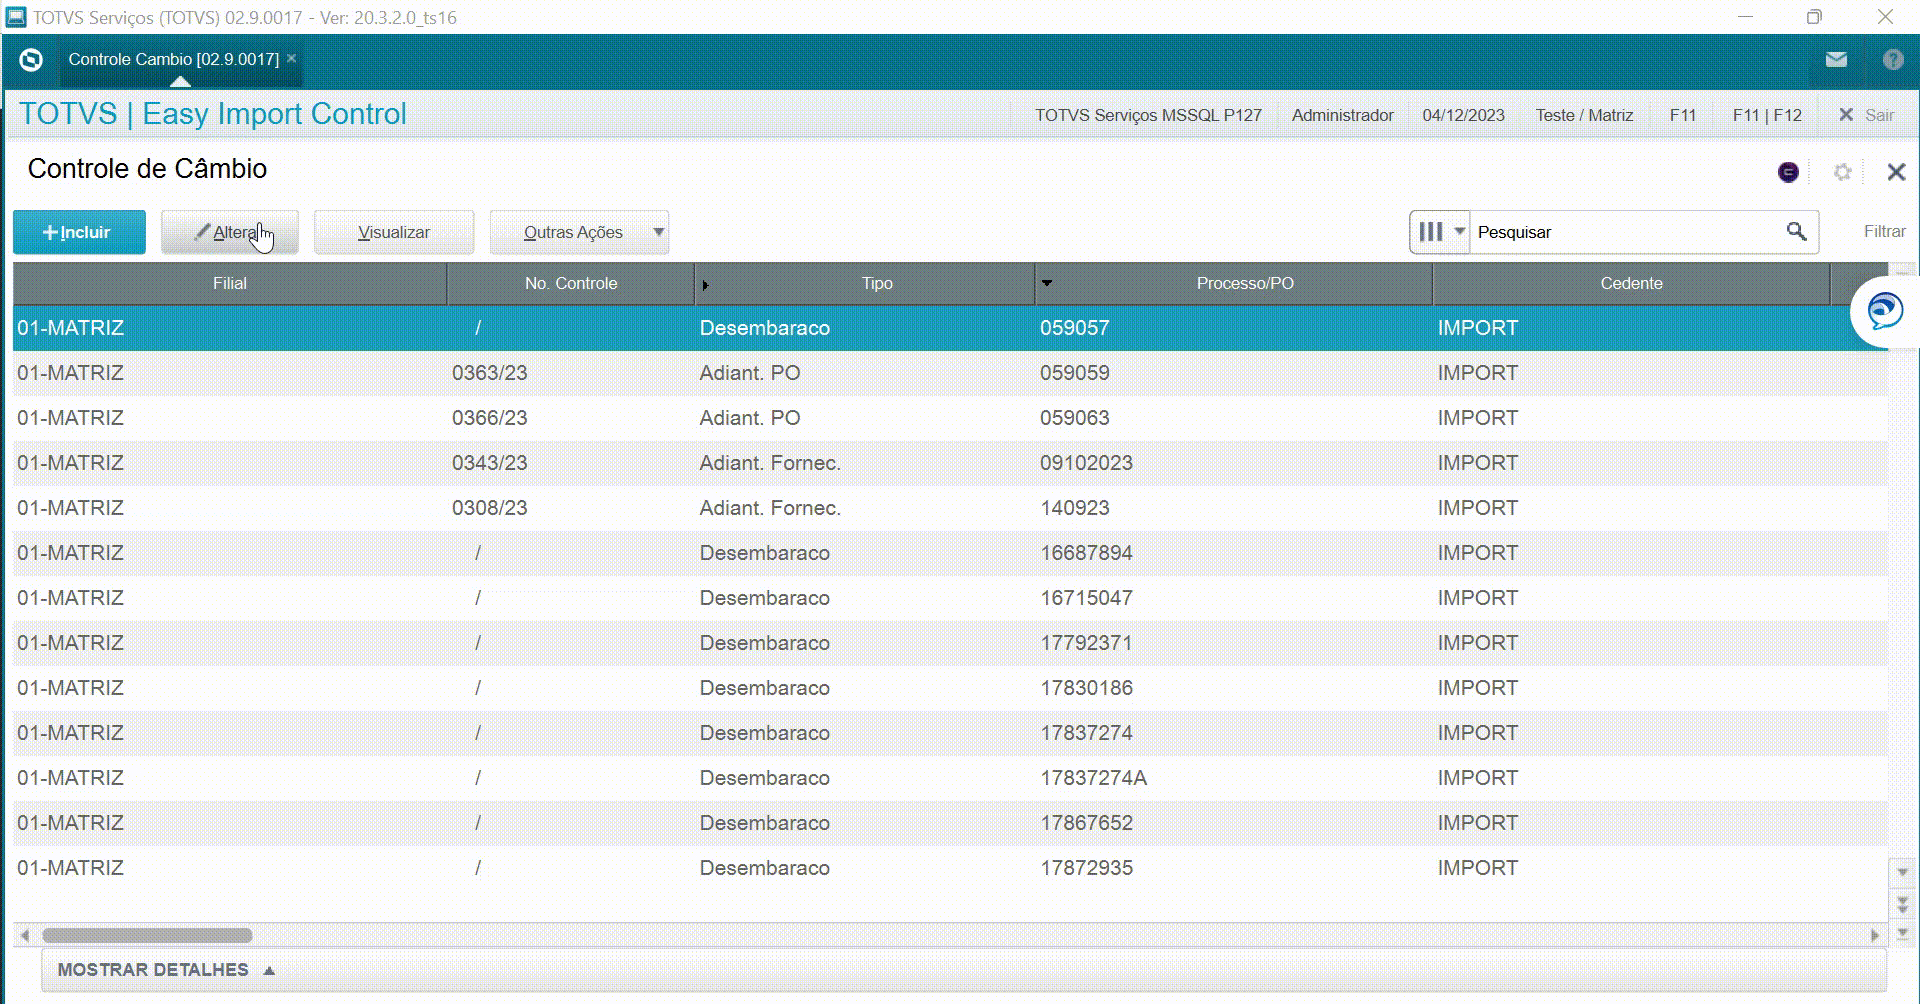
Task: Click the TOTVS Serviços MSSQL P127 label
Action: tap(1148, 115)
